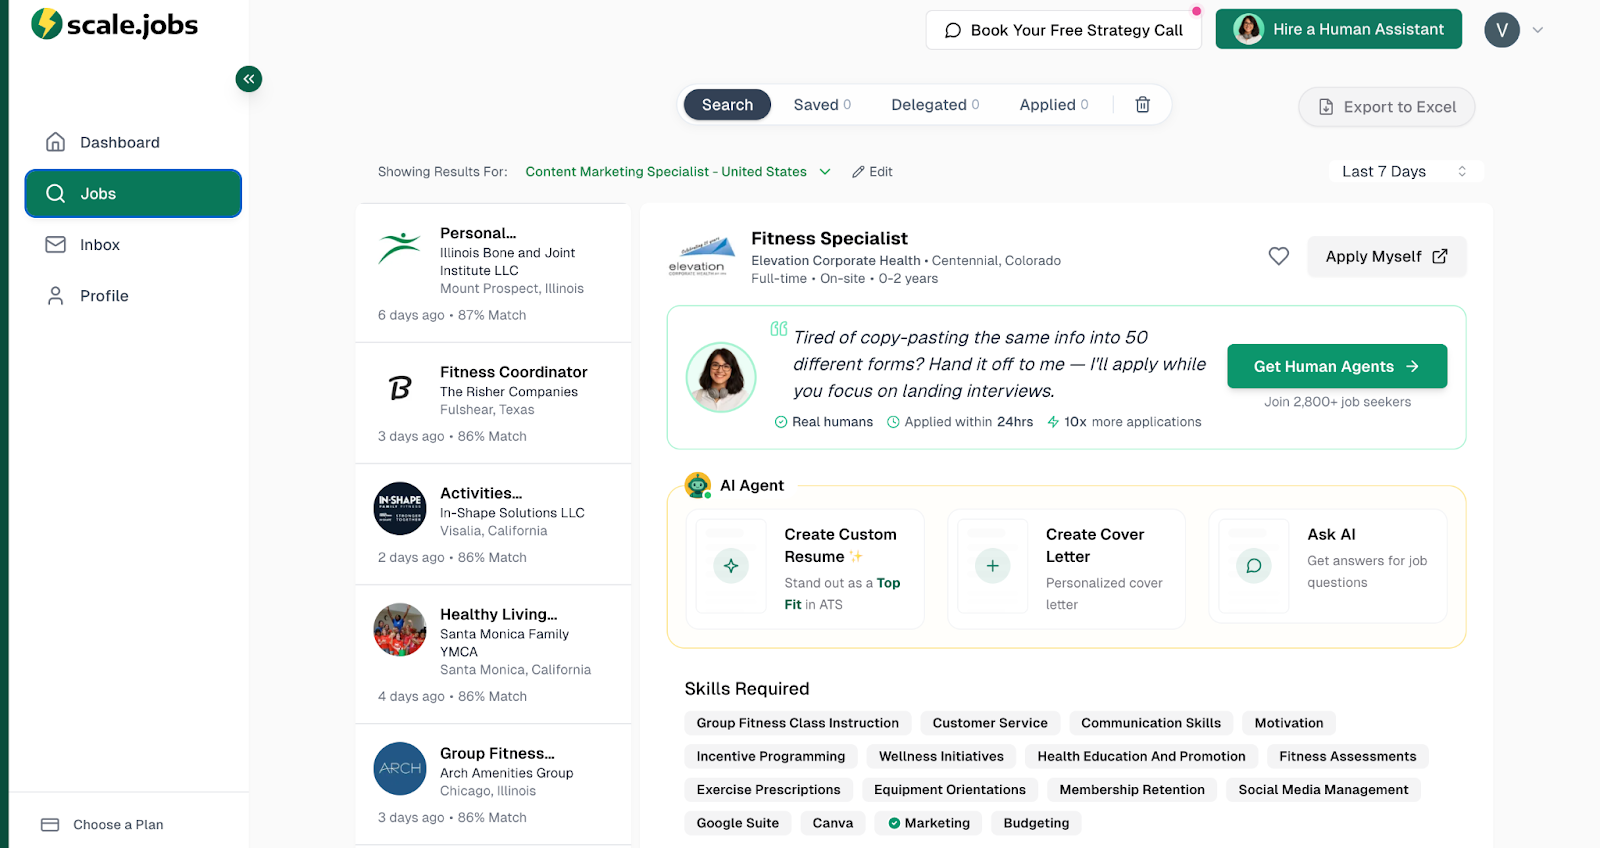Click the Get Human Agents button

[1336, 366]
